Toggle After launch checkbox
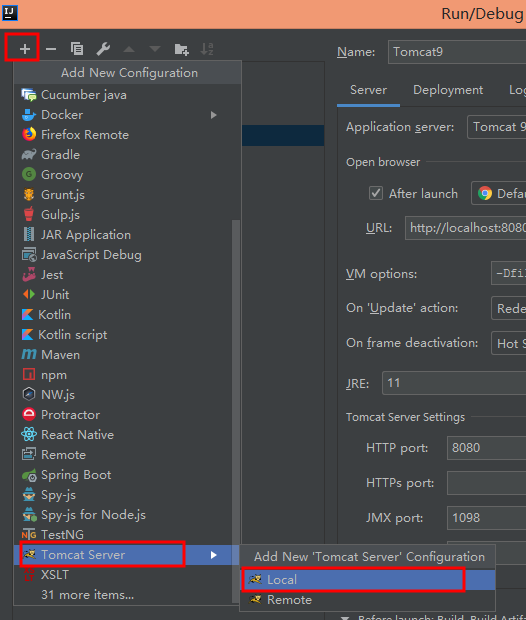 (376, 193)
